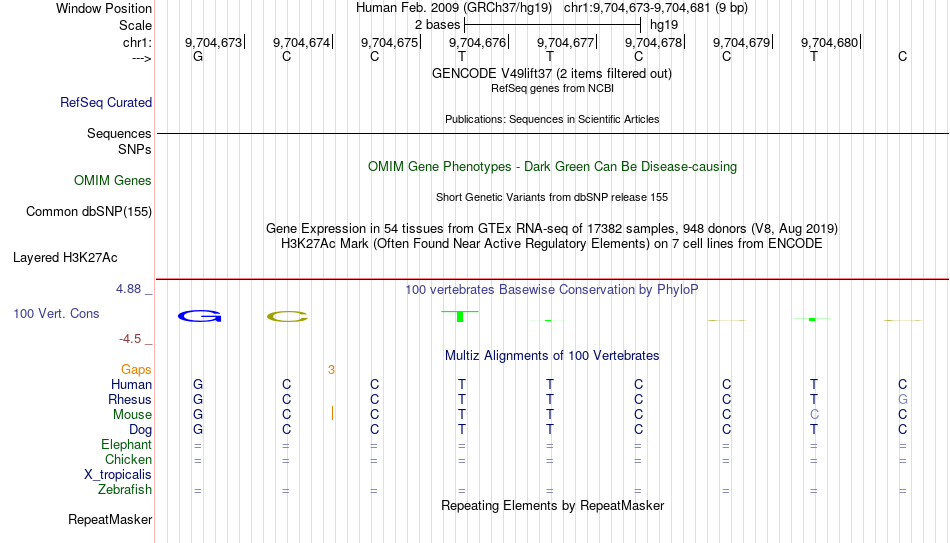Click the blue G conservation logo letter
The image size is (950, 543).
[x=199, y=316]
